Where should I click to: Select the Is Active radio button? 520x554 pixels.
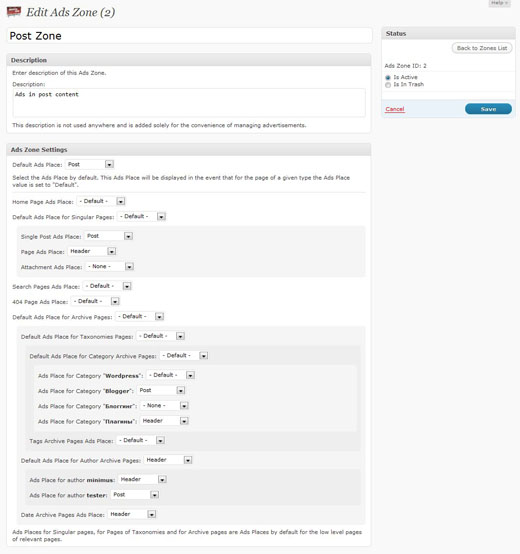click(388, 77)
